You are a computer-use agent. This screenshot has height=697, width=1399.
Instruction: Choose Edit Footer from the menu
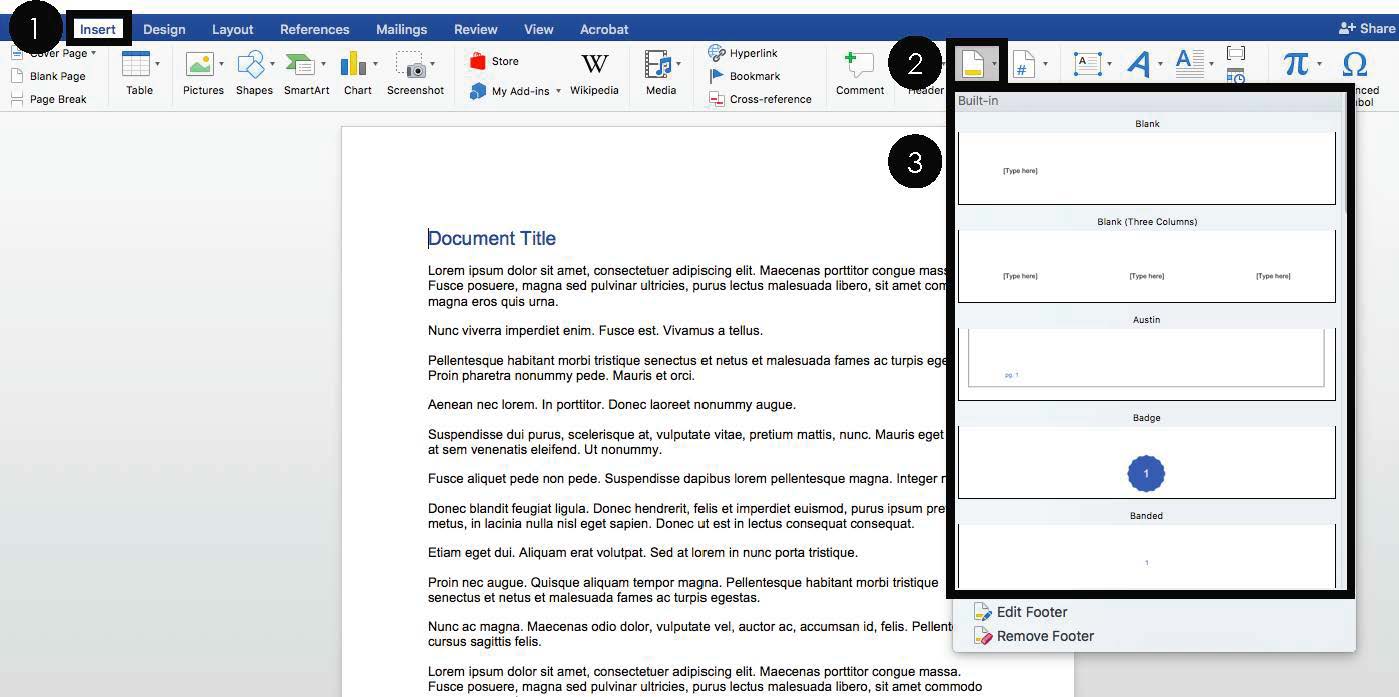(1020, 612)
